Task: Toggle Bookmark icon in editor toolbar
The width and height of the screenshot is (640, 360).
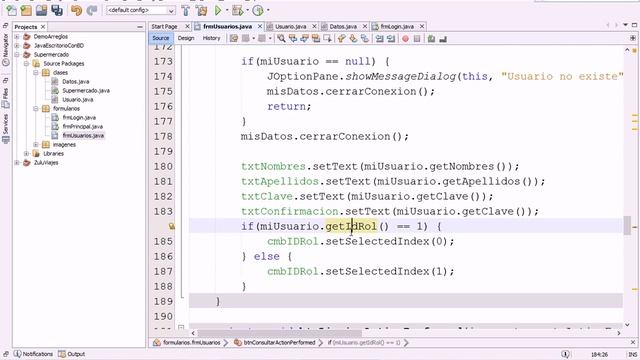Action: [x=364, y=38]
